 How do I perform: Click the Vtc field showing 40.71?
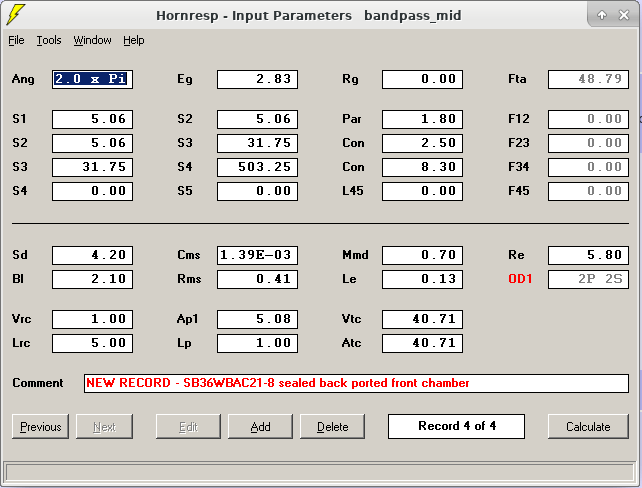point(422,319)
